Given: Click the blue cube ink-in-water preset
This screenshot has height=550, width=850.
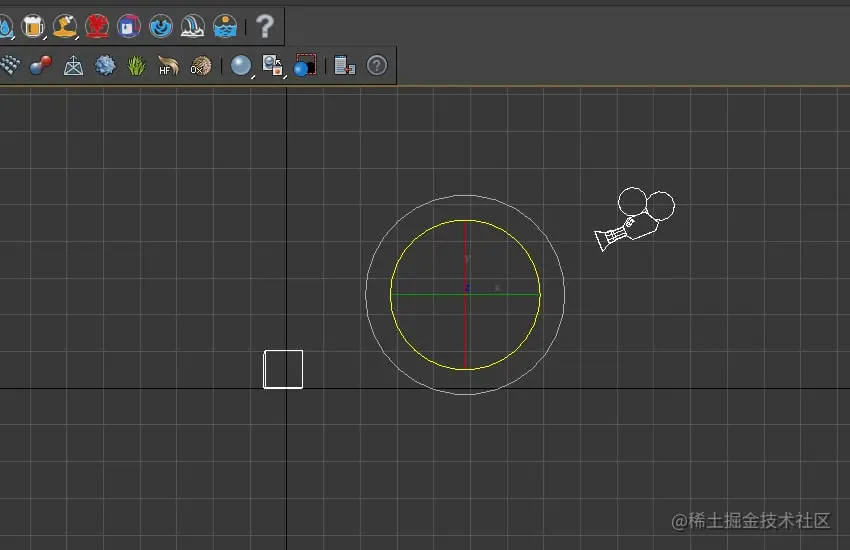Looking at the screenshot, I should pyautogui.click(x=129, y=26).
